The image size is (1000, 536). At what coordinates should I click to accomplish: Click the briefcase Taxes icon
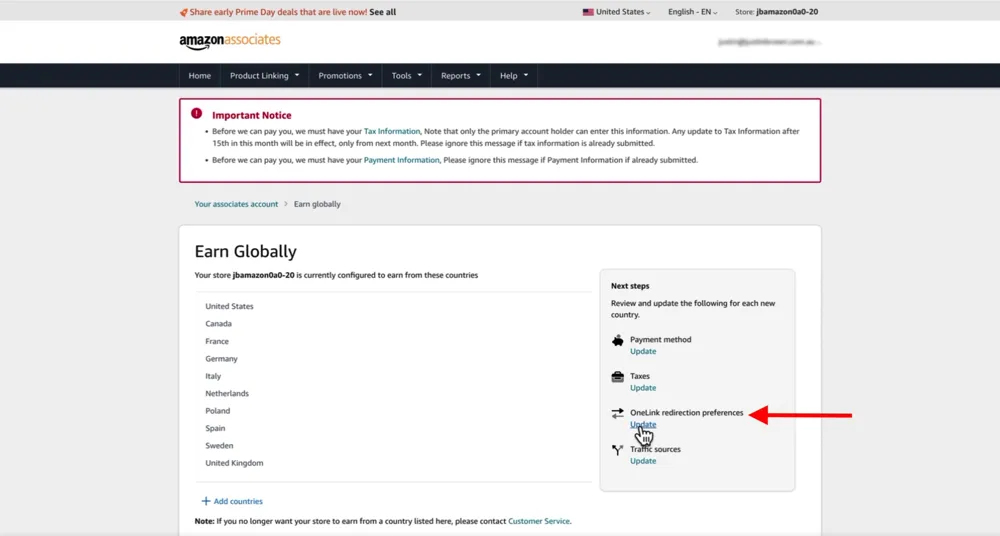click(618, 377)
